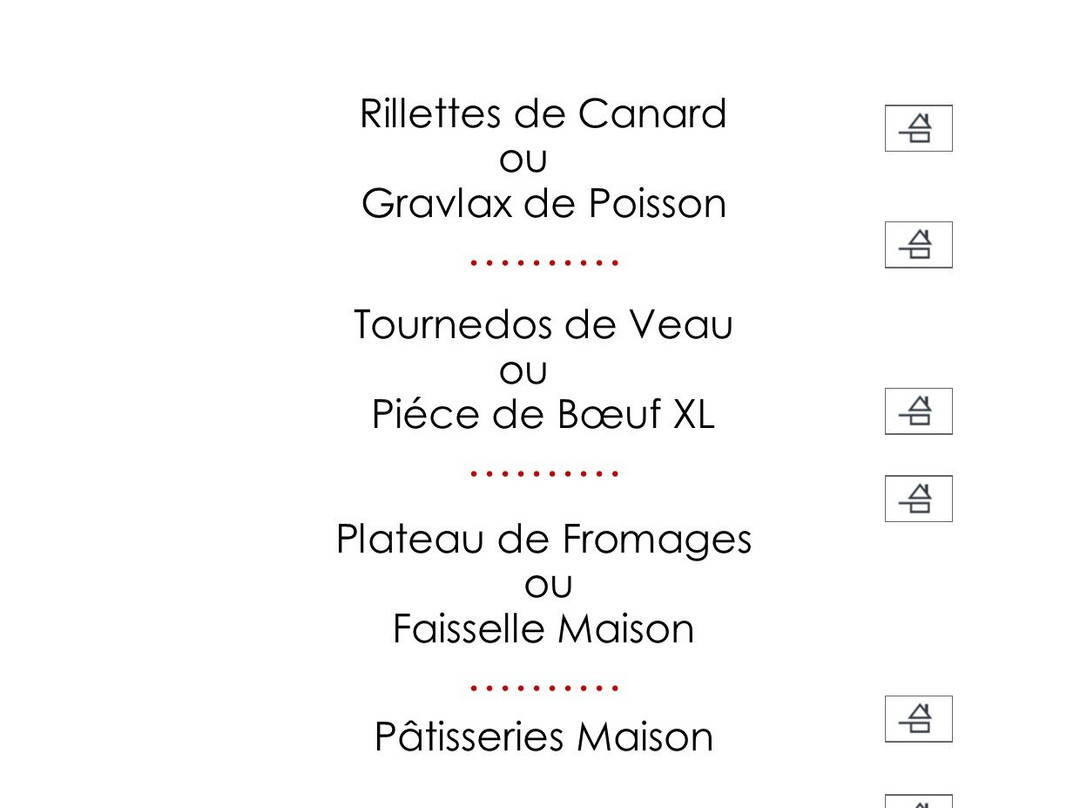This screenshot has width=1080, height=808.
Task: Click 'ou' between Rillettes and Gravlax
Action: 523,160
